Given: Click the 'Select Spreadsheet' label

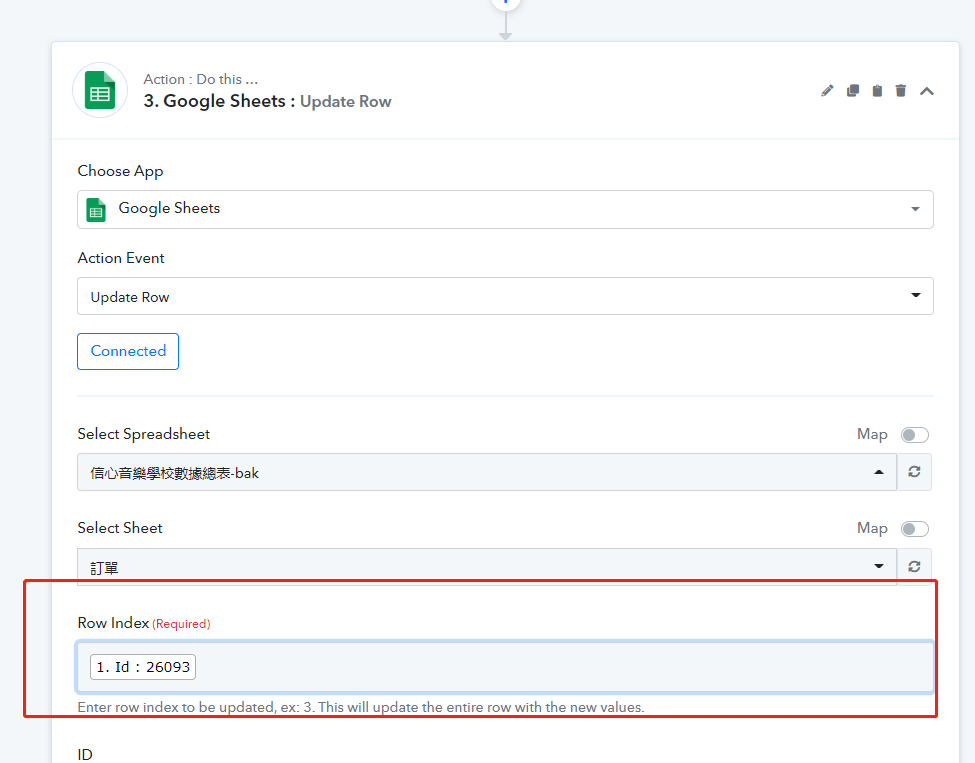Looking at the screenshot, I should (144, 434).
